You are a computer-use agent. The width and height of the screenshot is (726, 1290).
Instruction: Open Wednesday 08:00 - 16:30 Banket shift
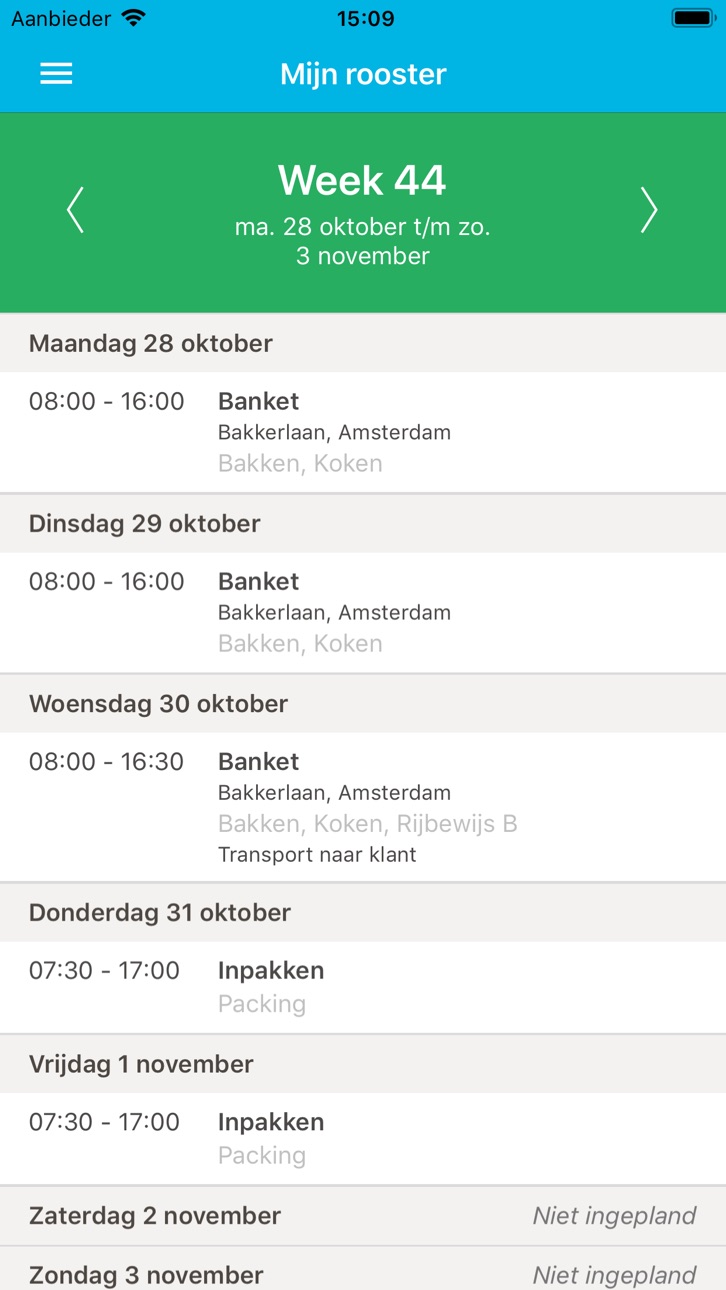(363, 807)
